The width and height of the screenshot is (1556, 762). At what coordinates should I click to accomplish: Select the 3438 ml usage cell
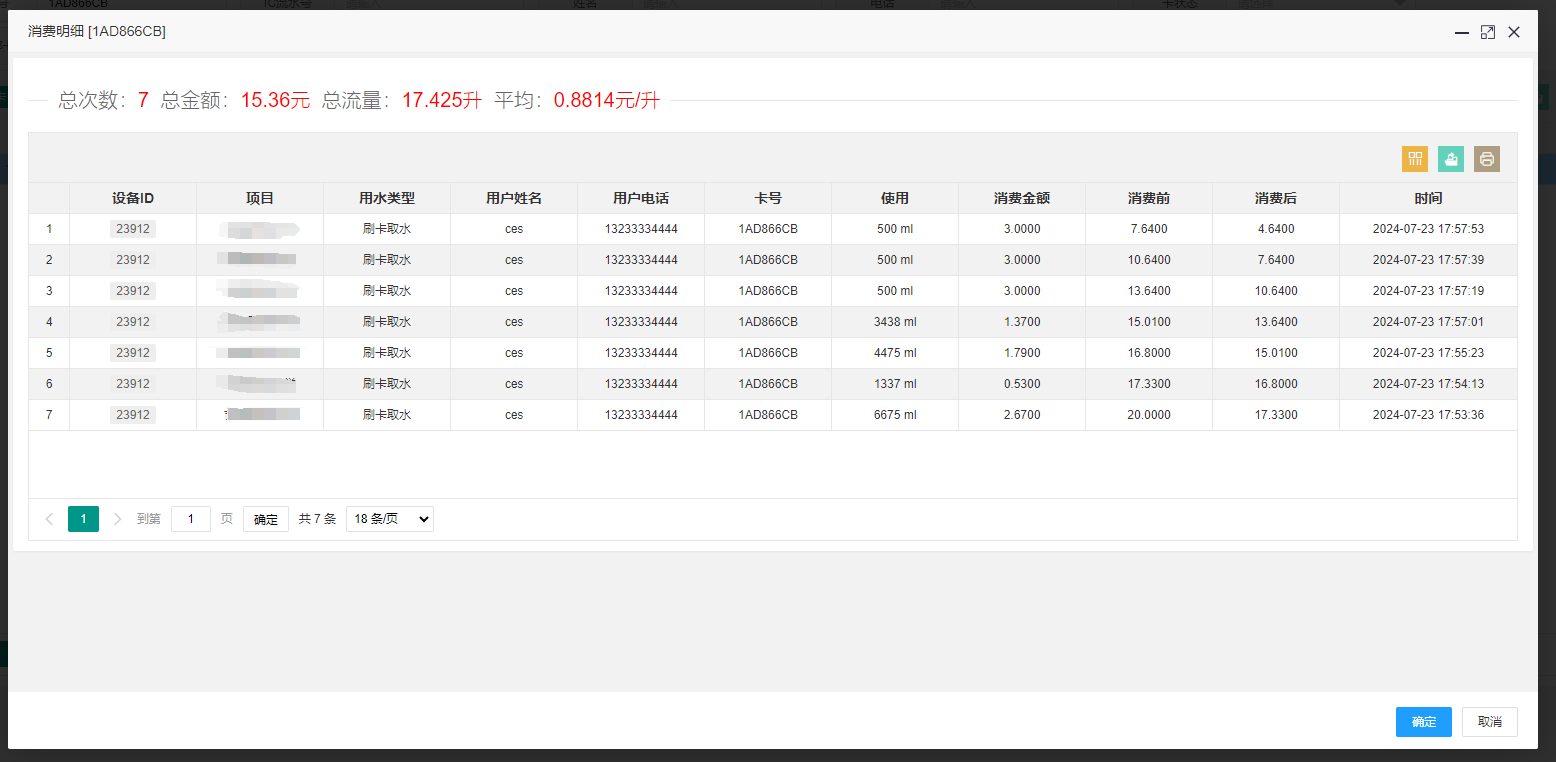click(x=895, y=322)
